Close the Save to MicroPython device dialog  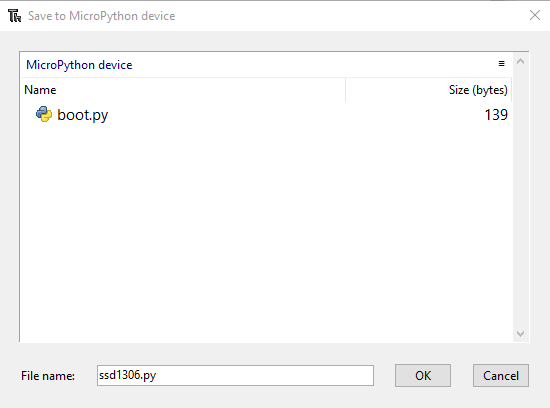click(535, 15)
